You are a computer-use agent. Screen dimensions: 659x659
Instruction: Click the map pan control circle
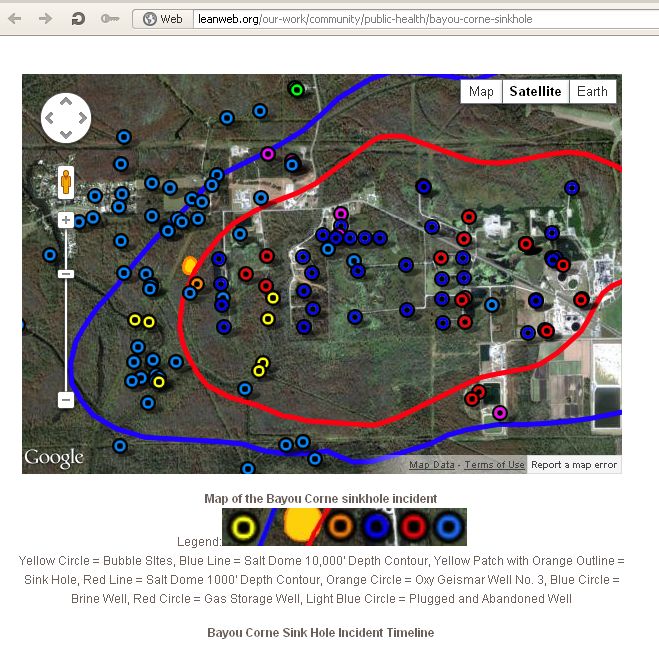(66, 118)
